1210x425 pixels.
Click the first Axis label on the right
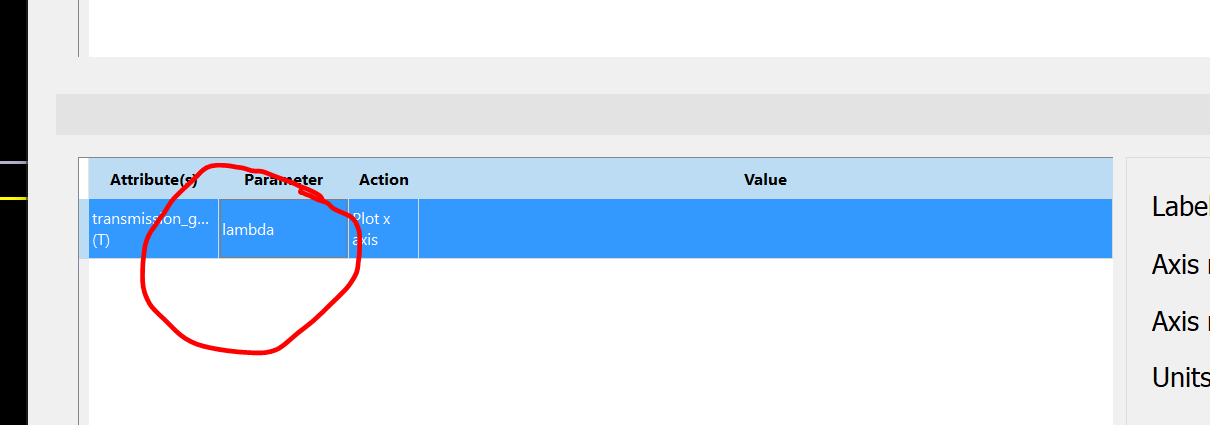point(1180,265)
